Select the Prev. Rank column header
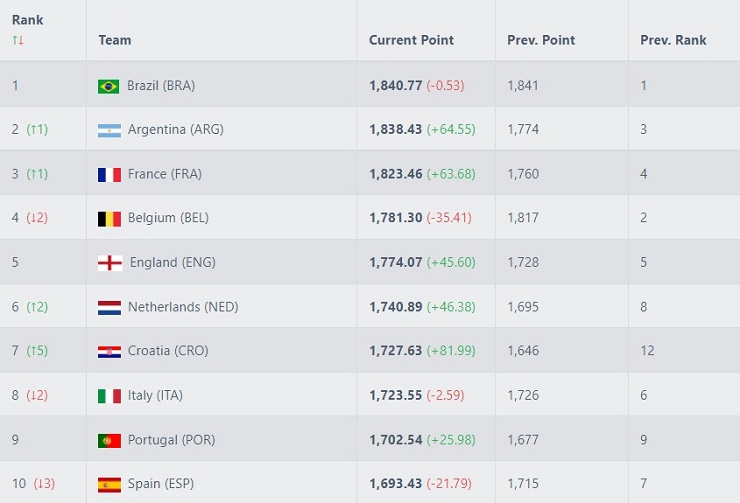Viewport: 740px width, 503px height. point(673,40)
